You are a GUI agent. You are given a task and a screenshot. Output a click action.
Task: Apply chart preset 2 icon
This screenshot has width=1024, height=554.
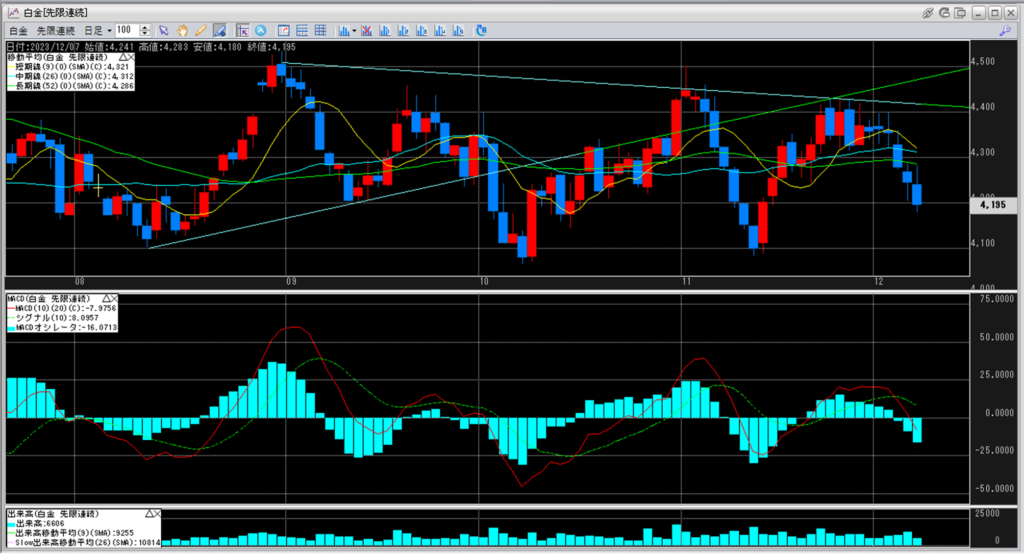(403, 31)
